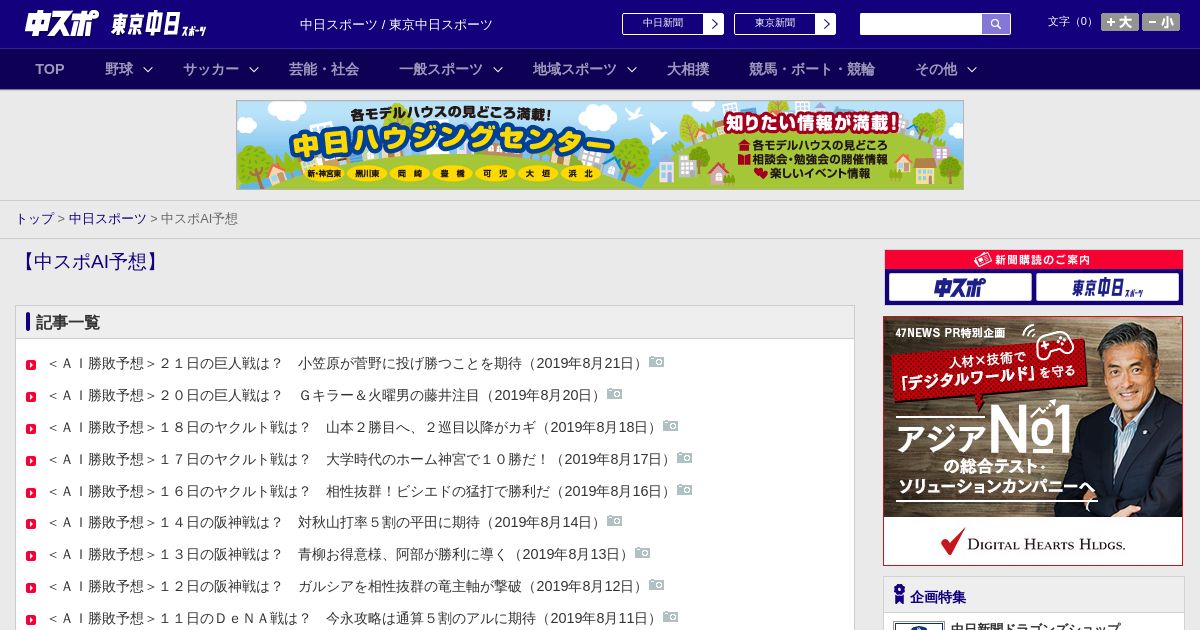Open the 芸能・社会 menu item

click(324, 69)
